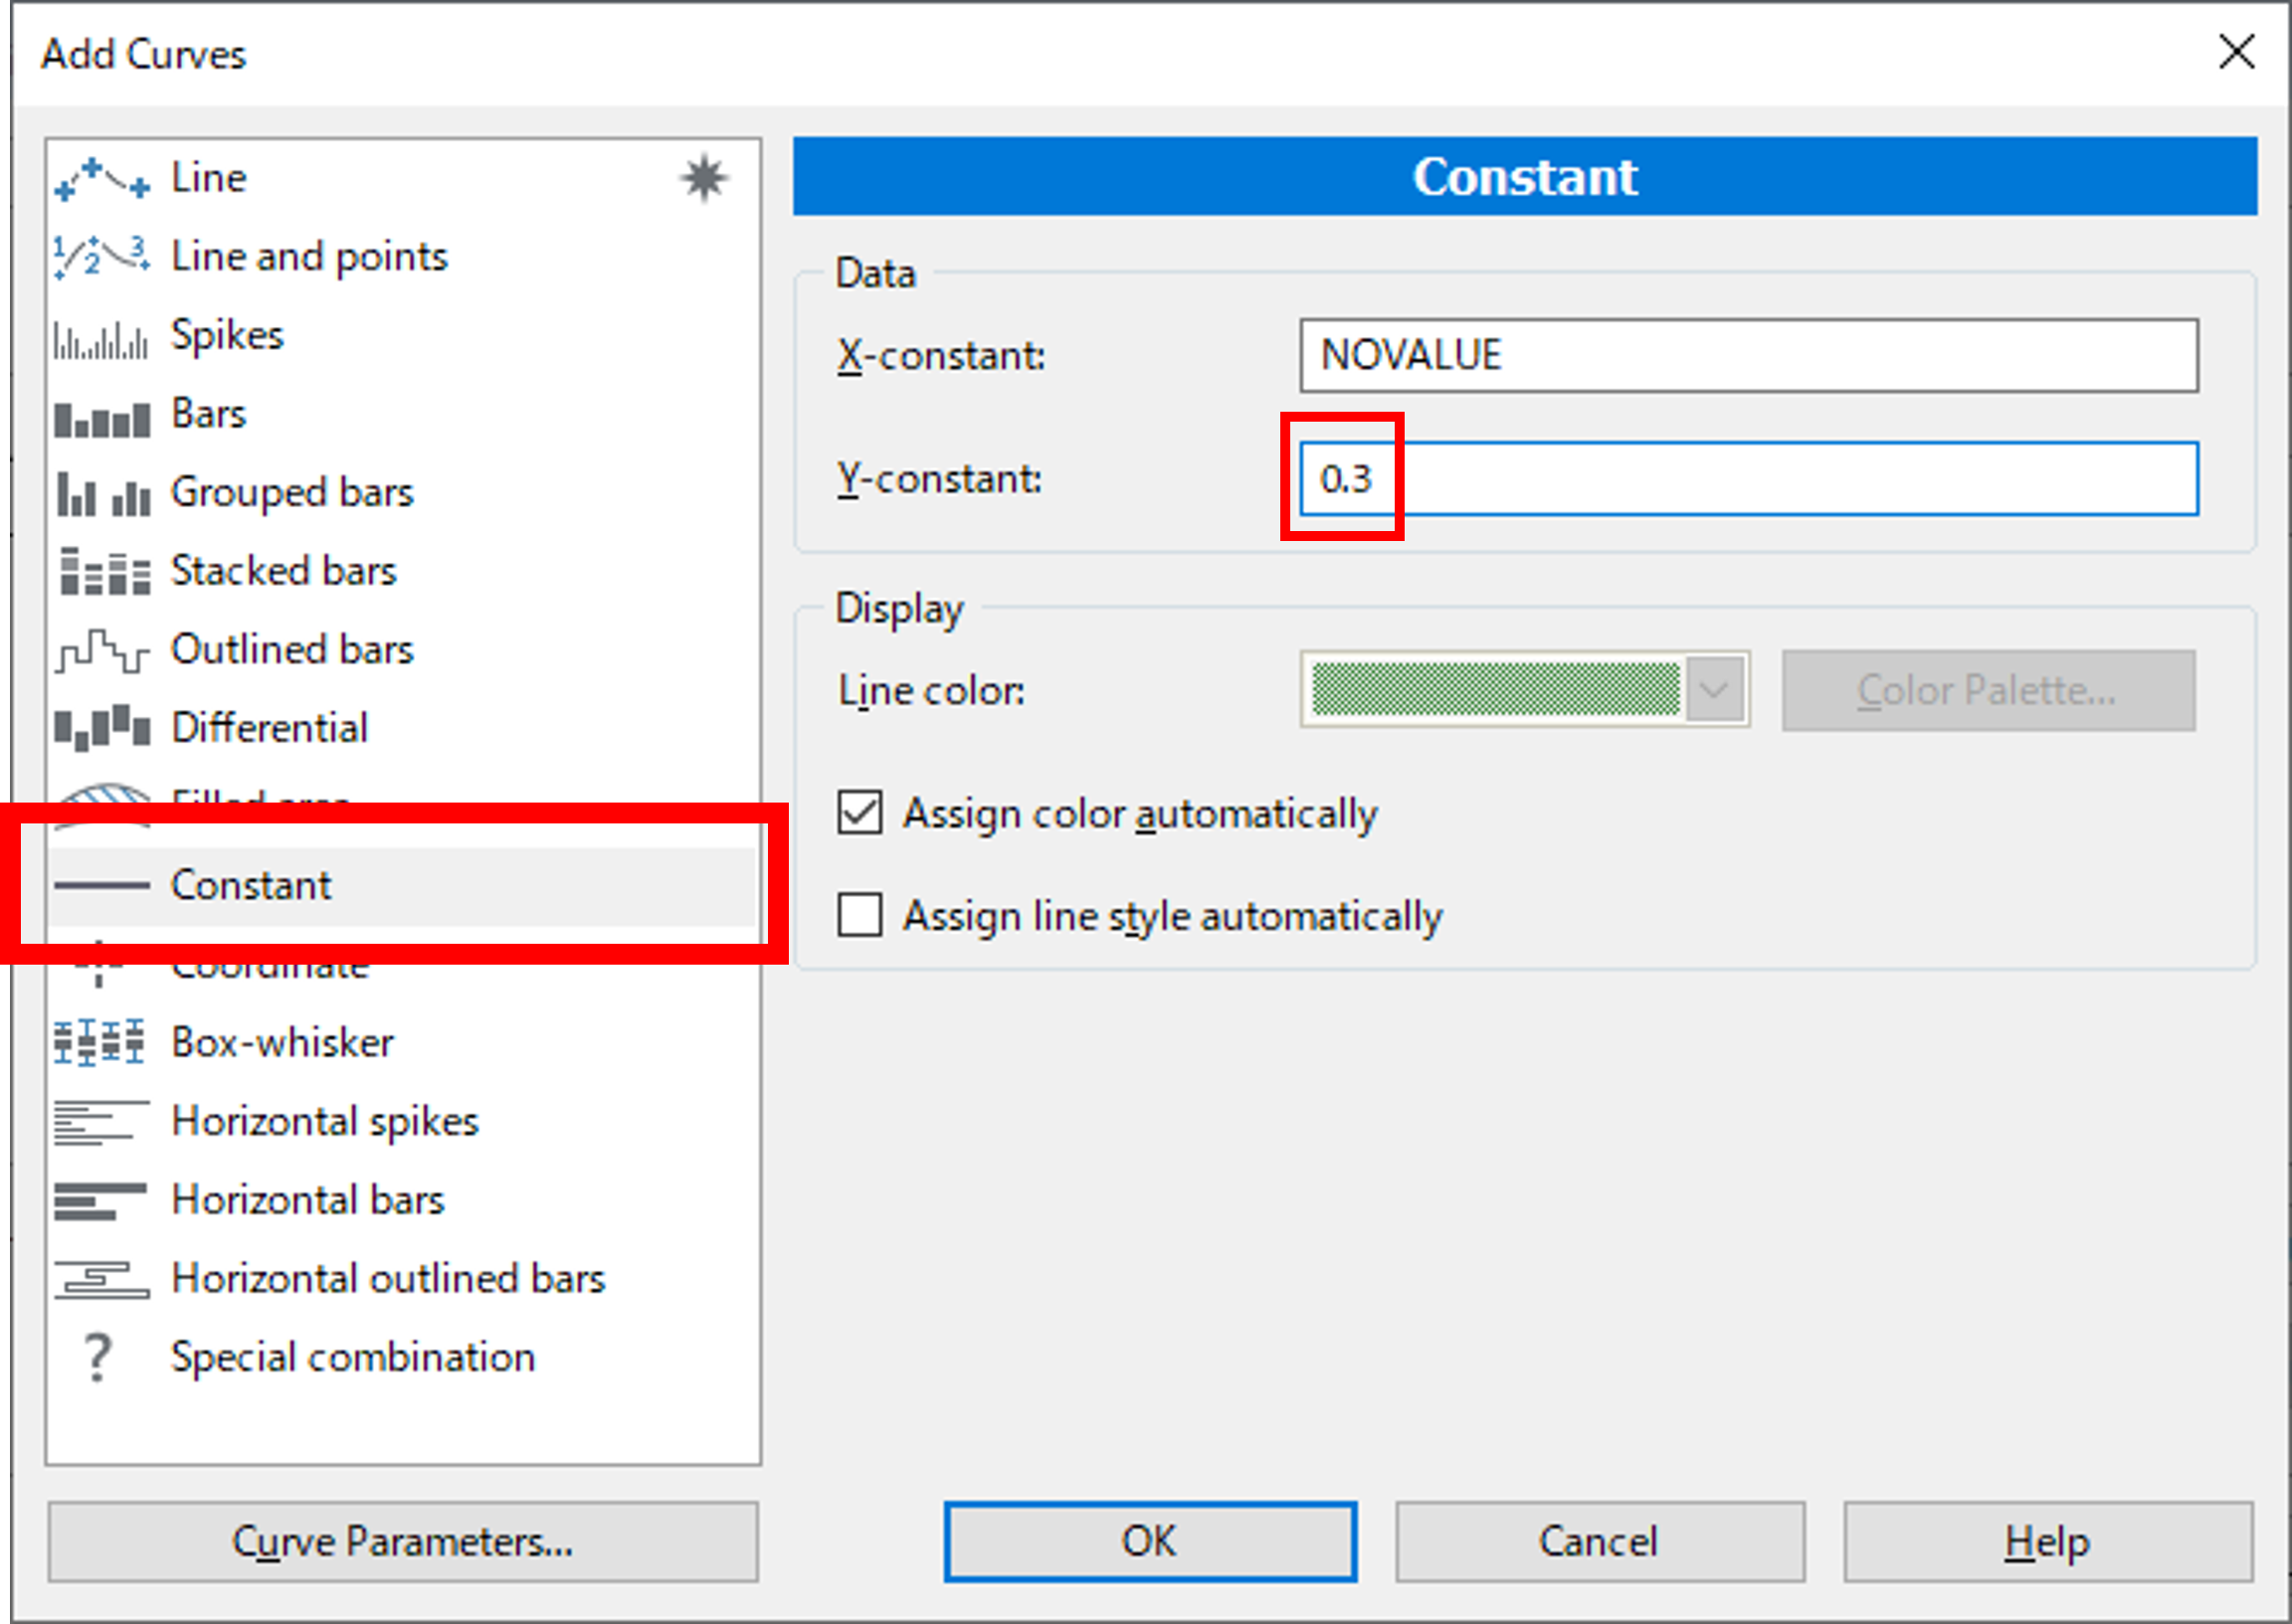Expand the Line color dropdown arrow
This screenshot has width=2292, height=1624.
click(x=1714, y=690)
